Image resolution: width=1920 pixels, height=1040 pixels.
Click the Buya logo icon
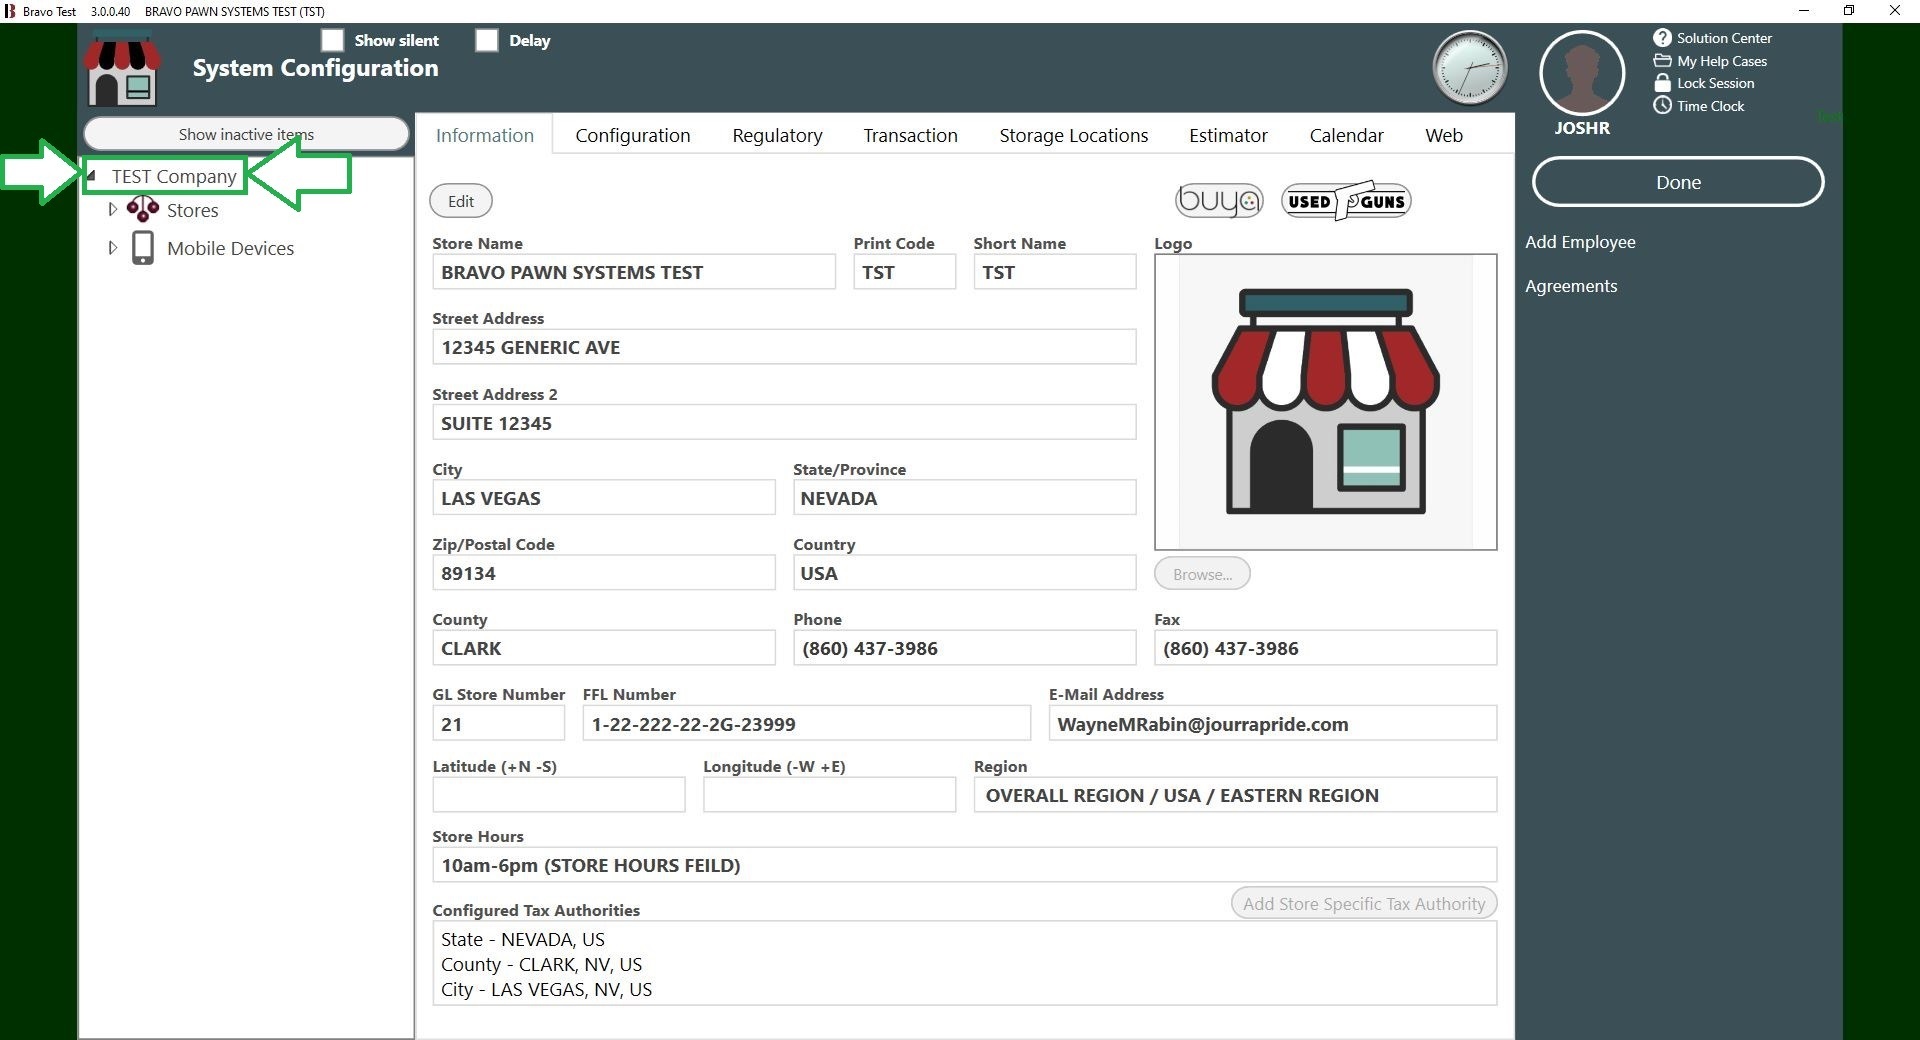coord(1219,201)
